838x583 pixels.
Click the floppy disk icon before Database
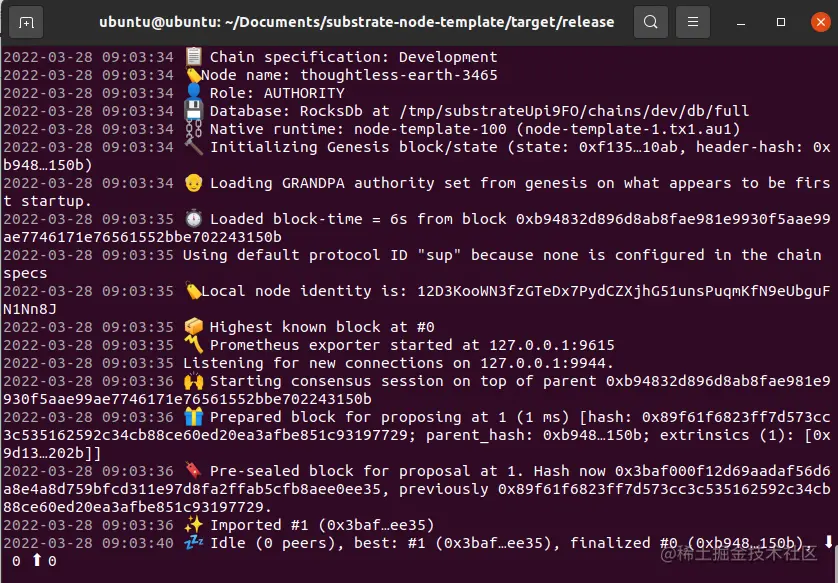(x=193, y=111)
